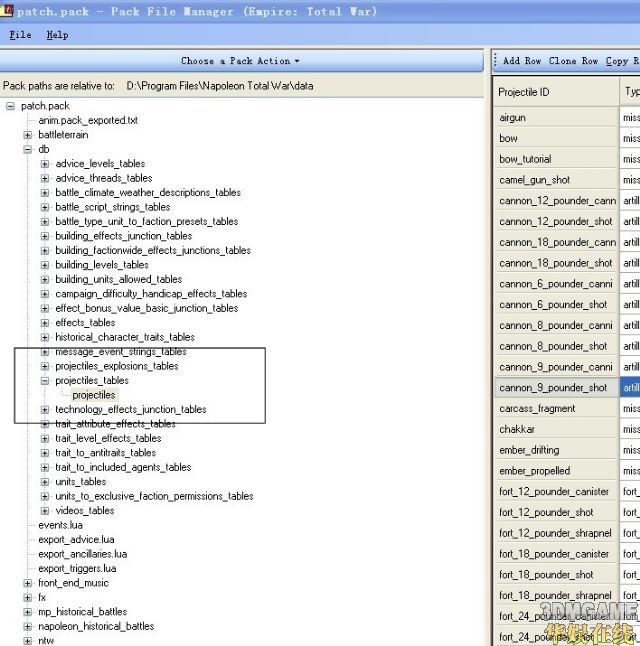Select fort_18_pounder_canister row
This screenshot has height=646, width=640.
[556, 554]
